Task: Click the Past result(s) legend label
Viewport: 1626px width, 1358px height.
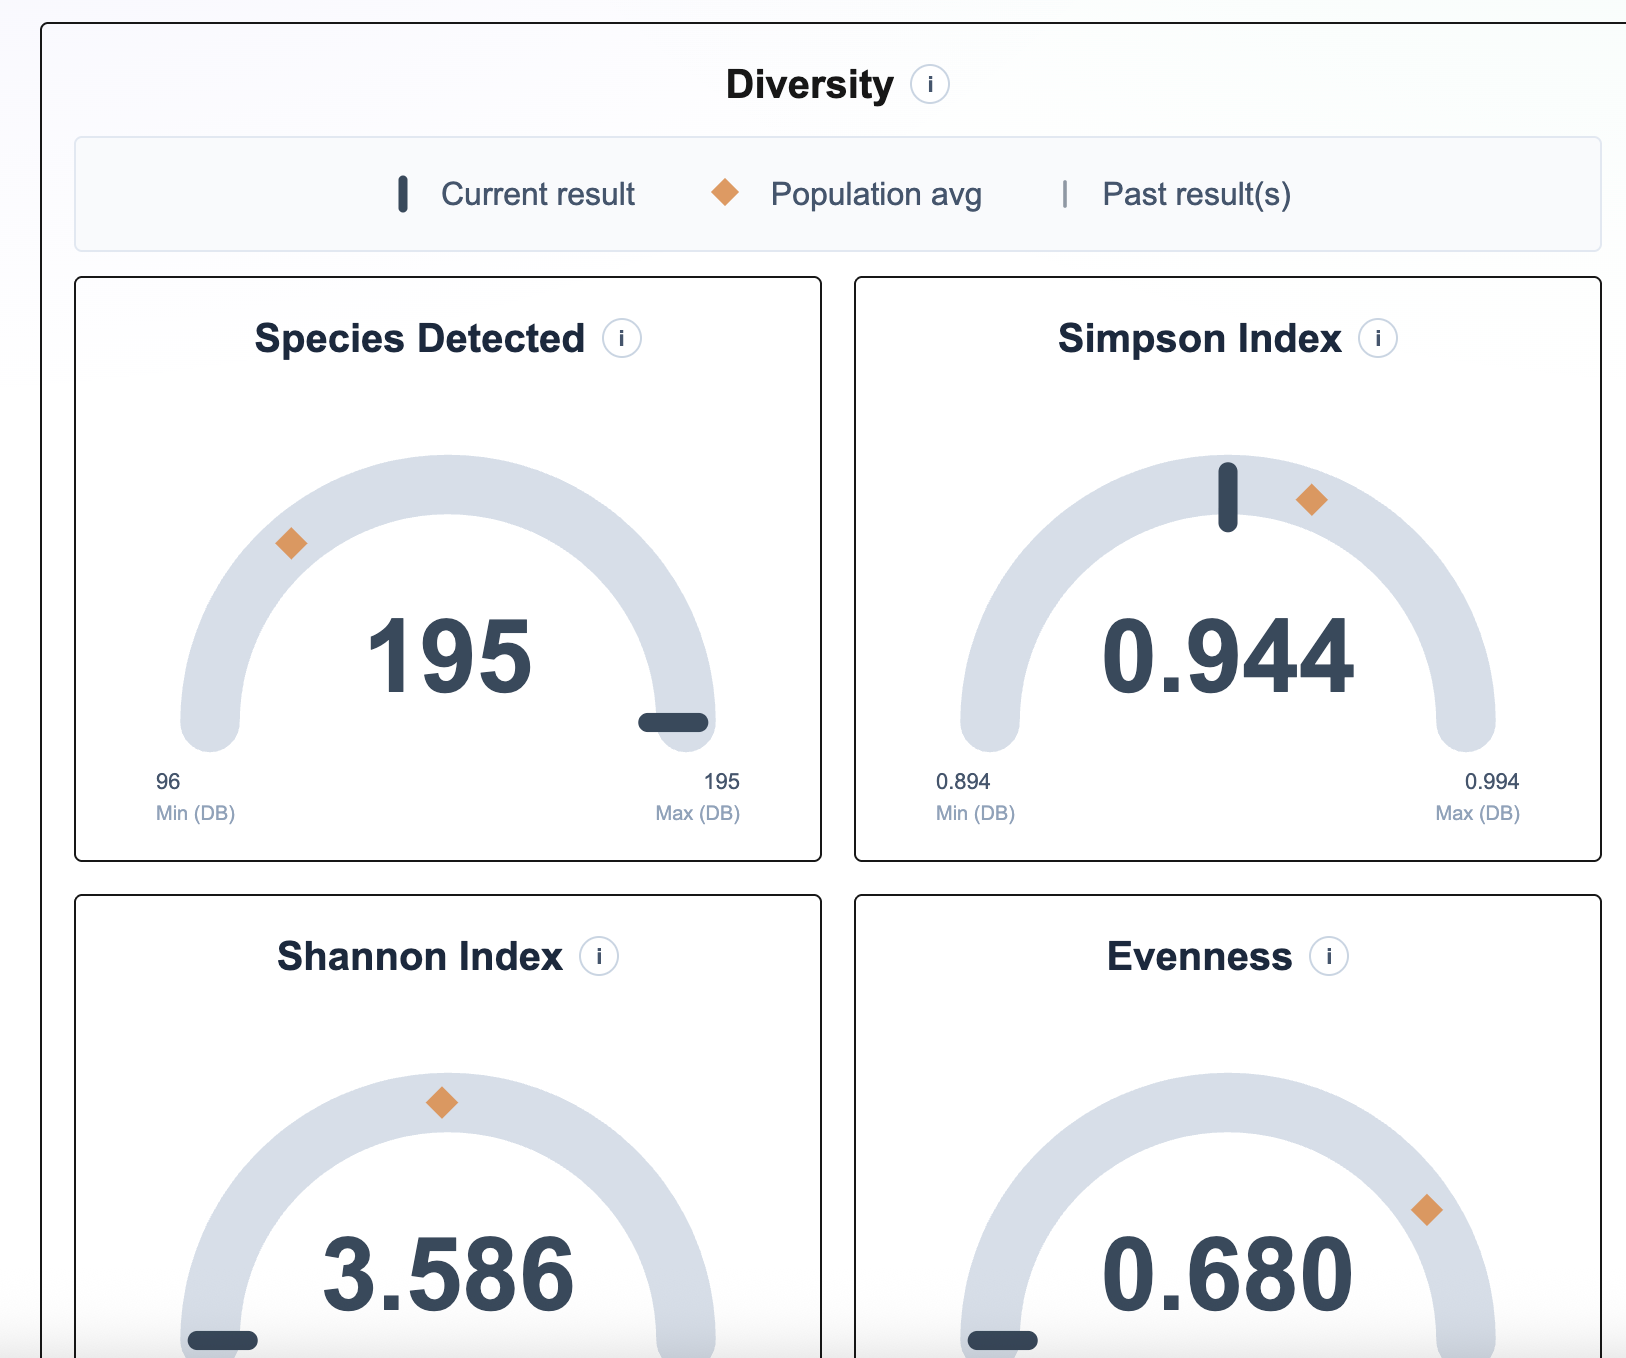Action: pyautogui.click(x=1196, y=194)
